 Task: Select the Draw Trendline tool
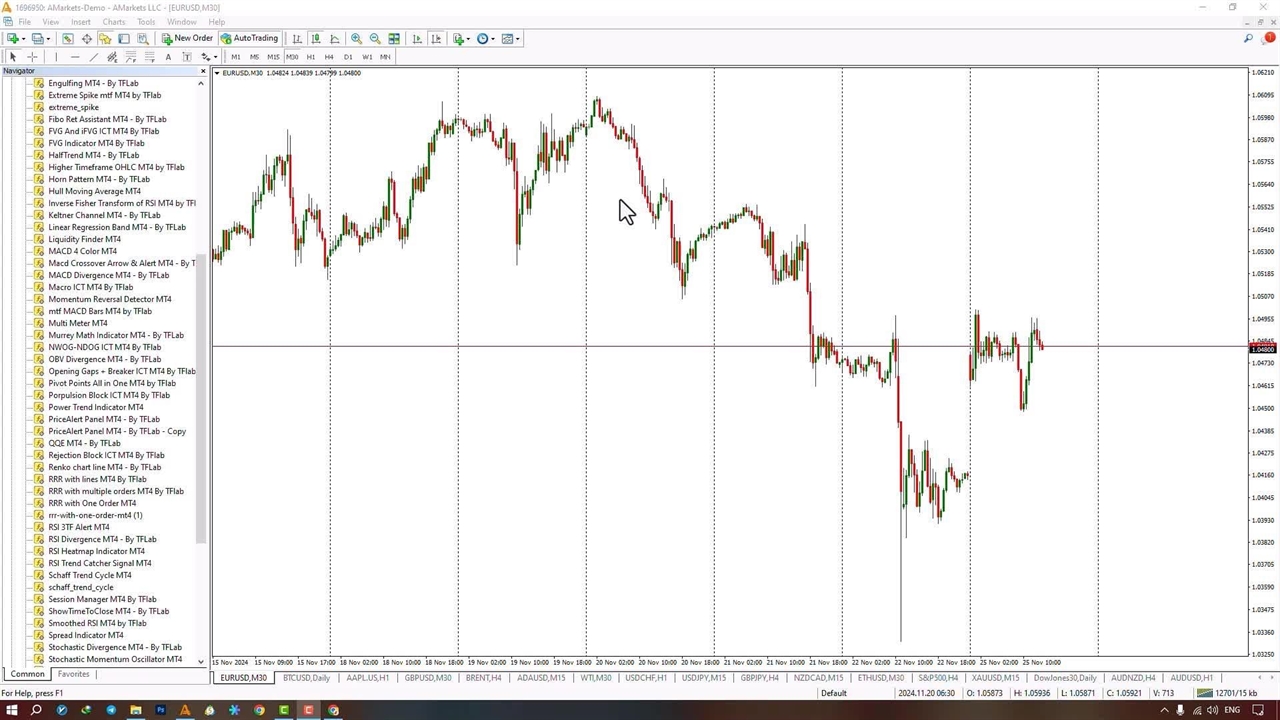pos(93,57)
